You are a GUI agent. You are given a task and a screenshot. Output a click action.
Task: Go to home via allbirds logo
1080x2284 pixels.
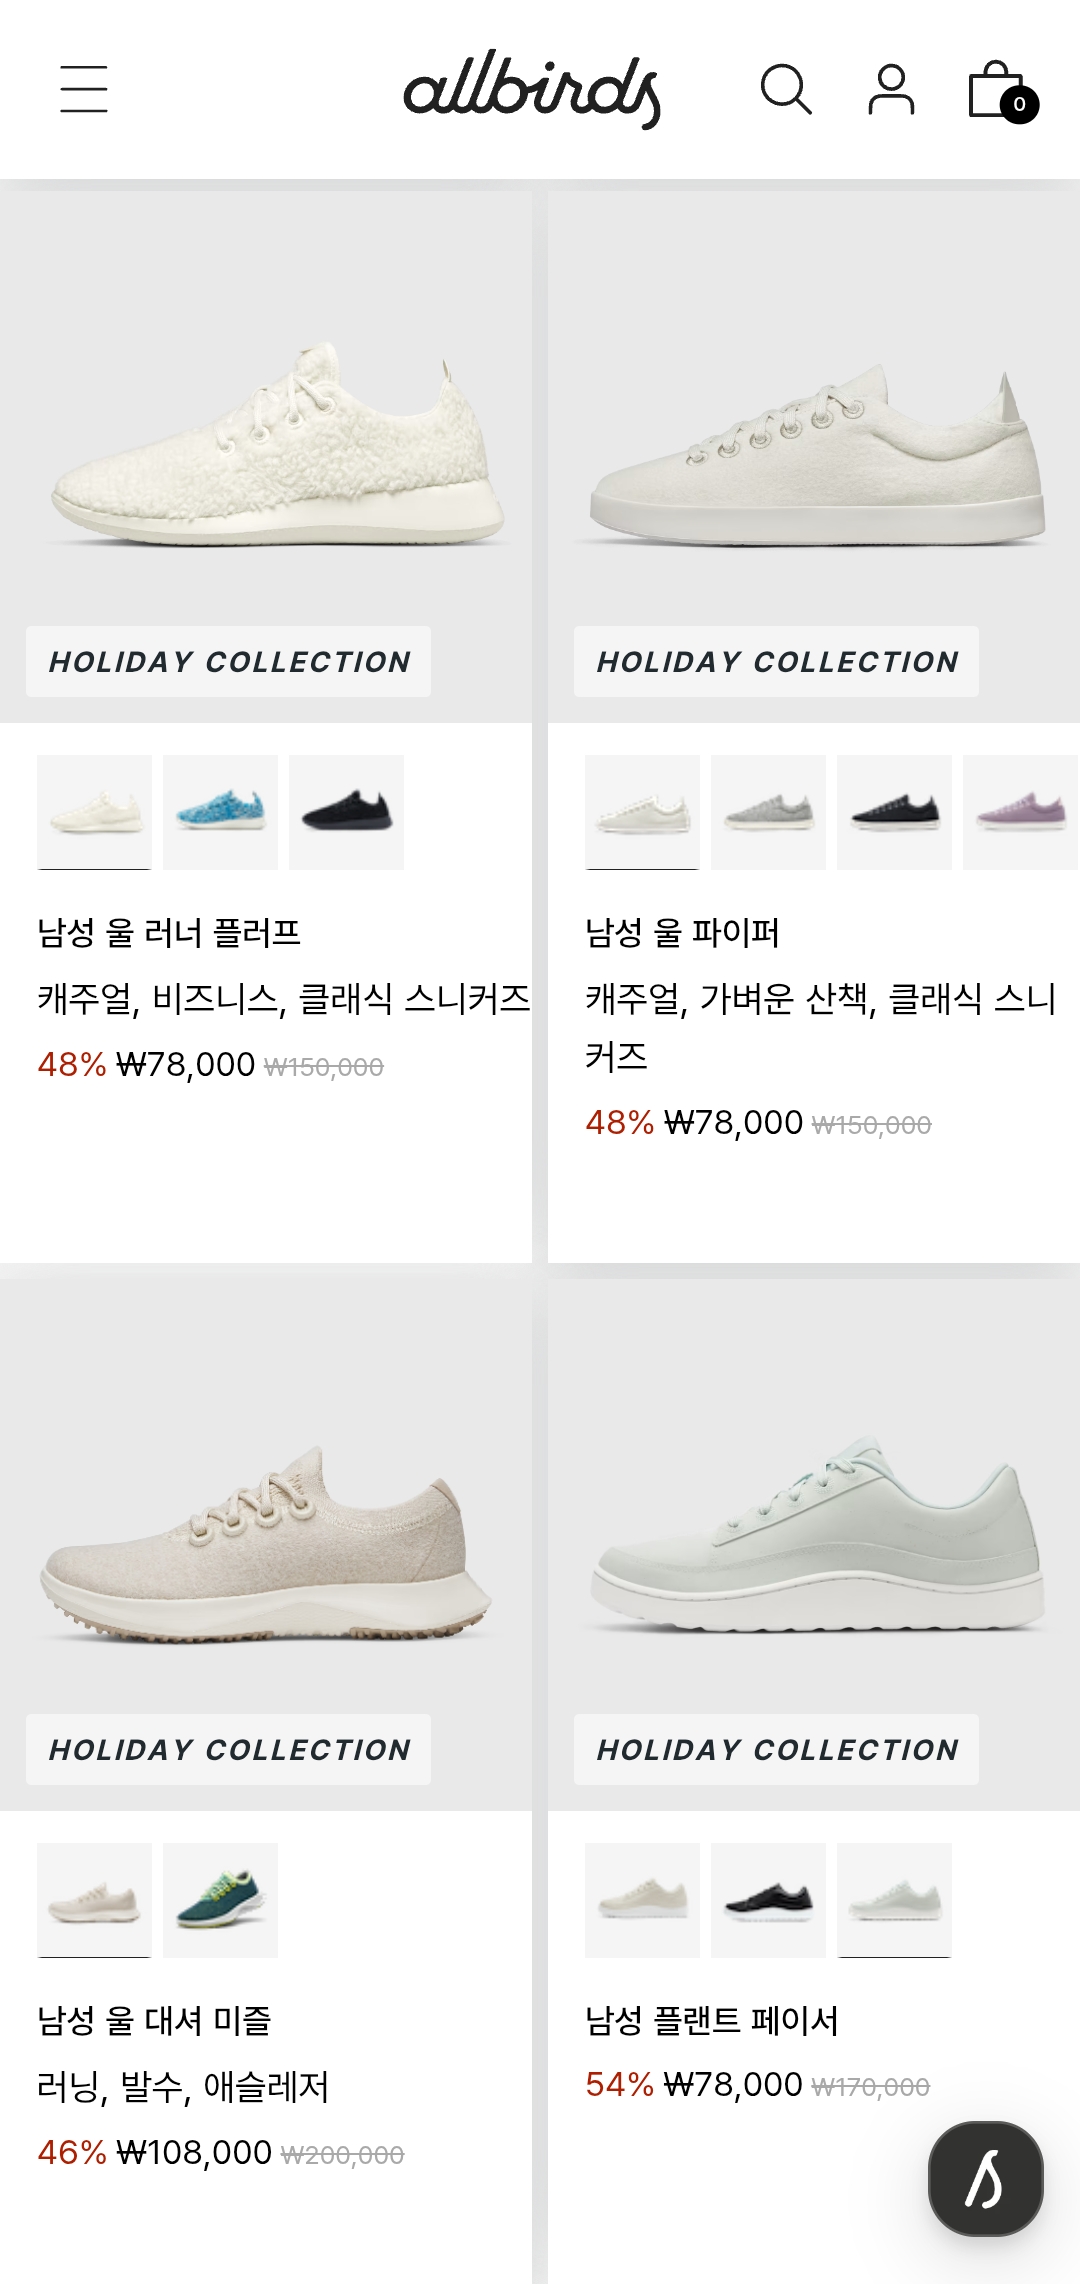click(x=532, y=89)
